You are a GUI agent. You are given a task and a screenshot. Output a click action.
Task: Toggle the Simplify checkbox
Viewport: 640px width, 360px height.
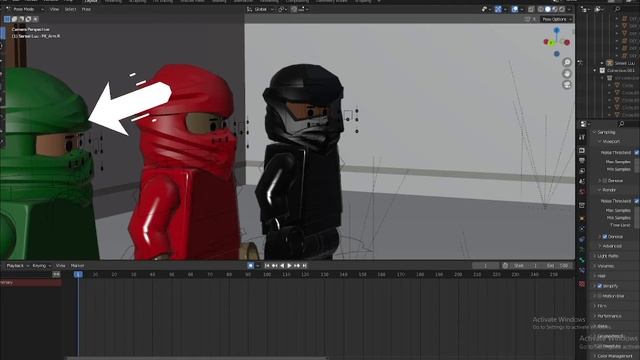click(x=600, y=286)
